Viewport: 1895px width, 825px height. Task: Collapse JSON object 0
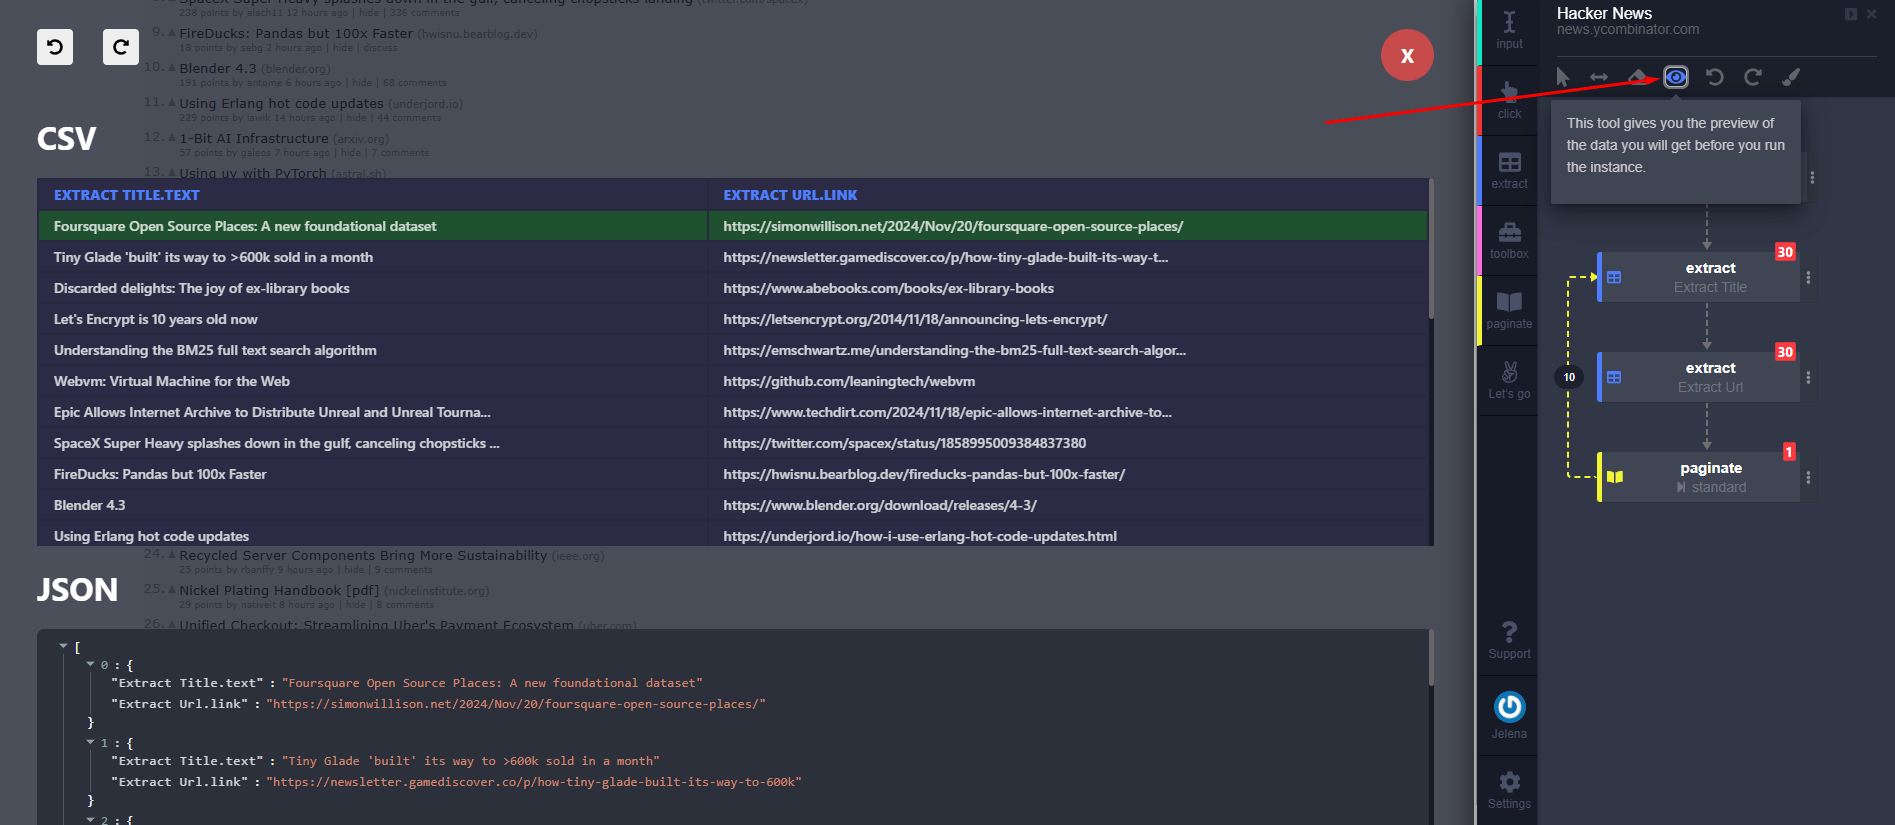[90, 664]
